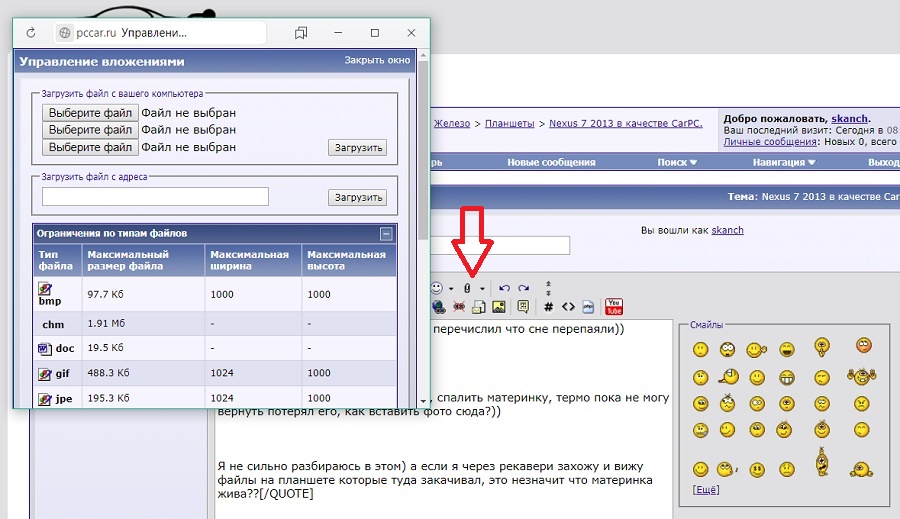Click the paperclip attachment icon in editor toolbar
Viewport: 900px width, 519px height.
(467, 288)
